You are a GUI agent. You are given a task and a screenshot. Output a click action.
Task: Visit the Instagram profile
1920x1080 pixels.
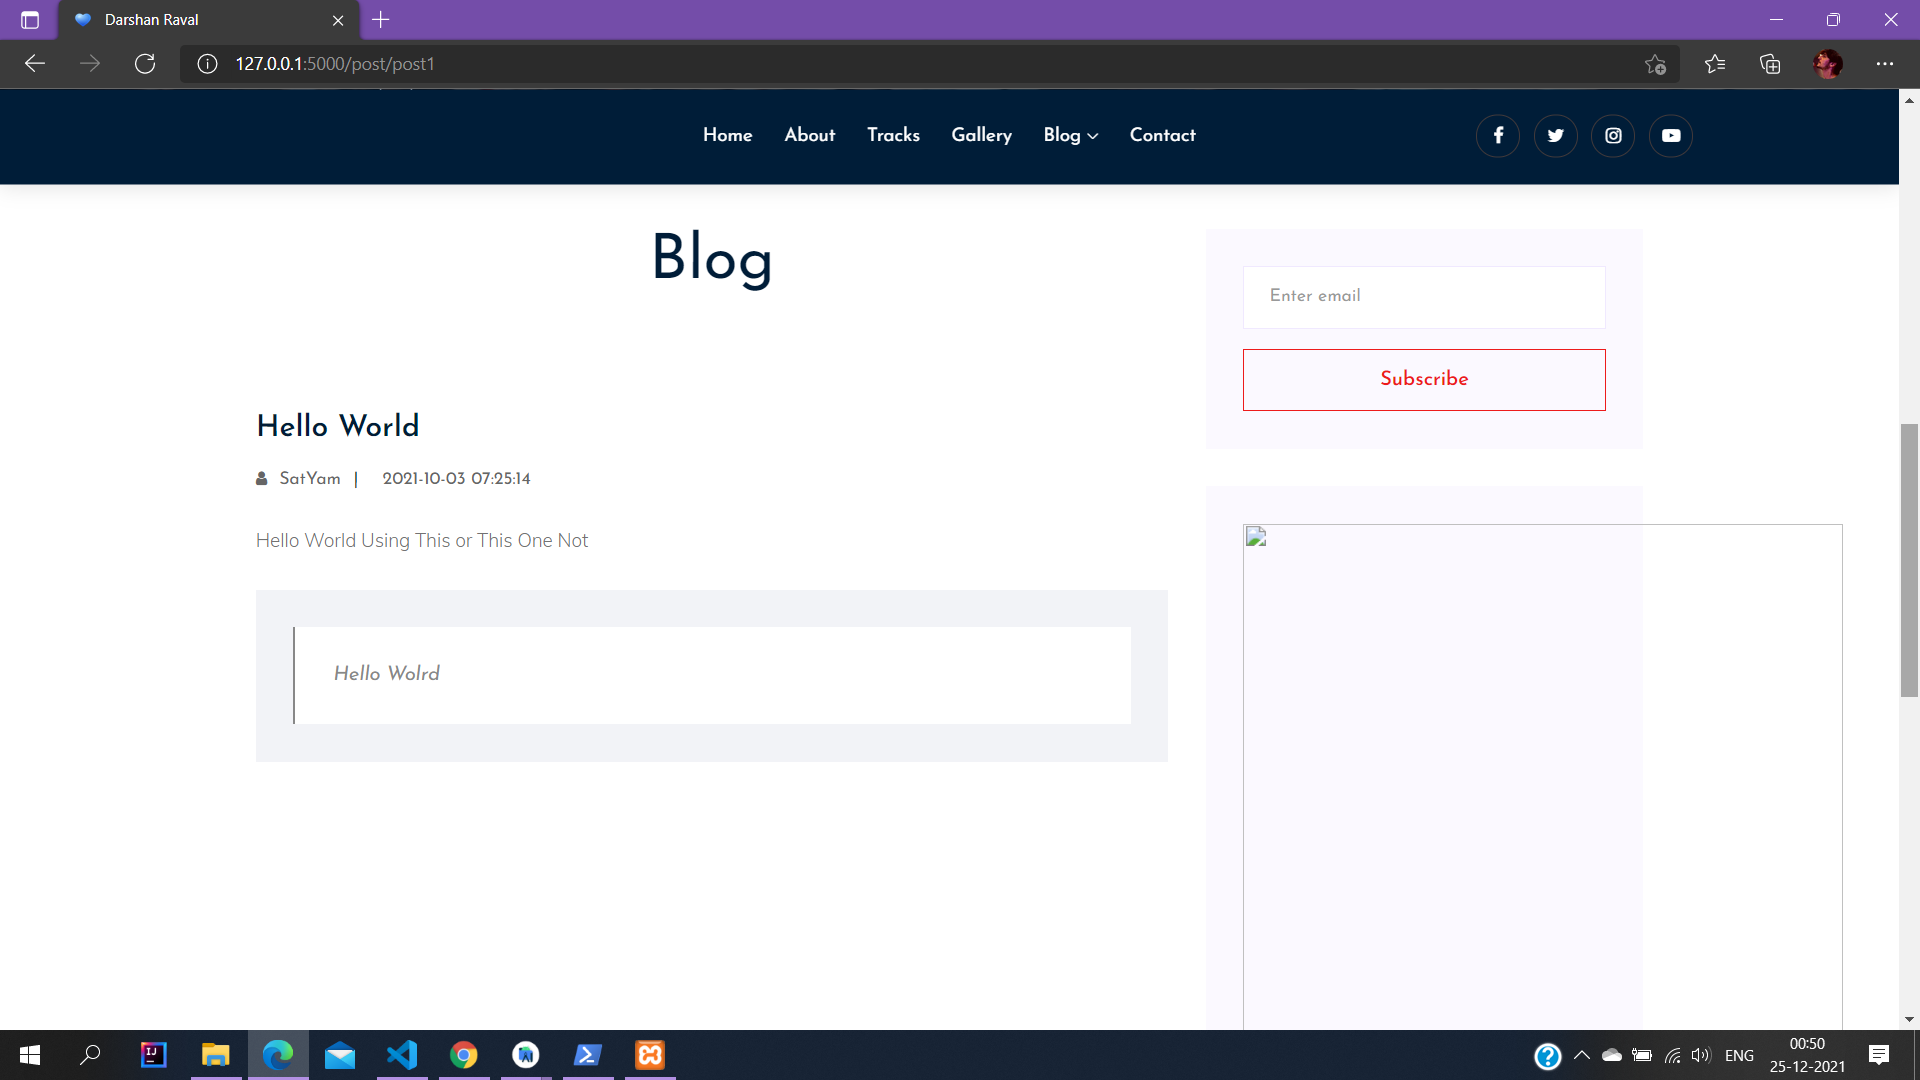click(x=1613, y=135)
